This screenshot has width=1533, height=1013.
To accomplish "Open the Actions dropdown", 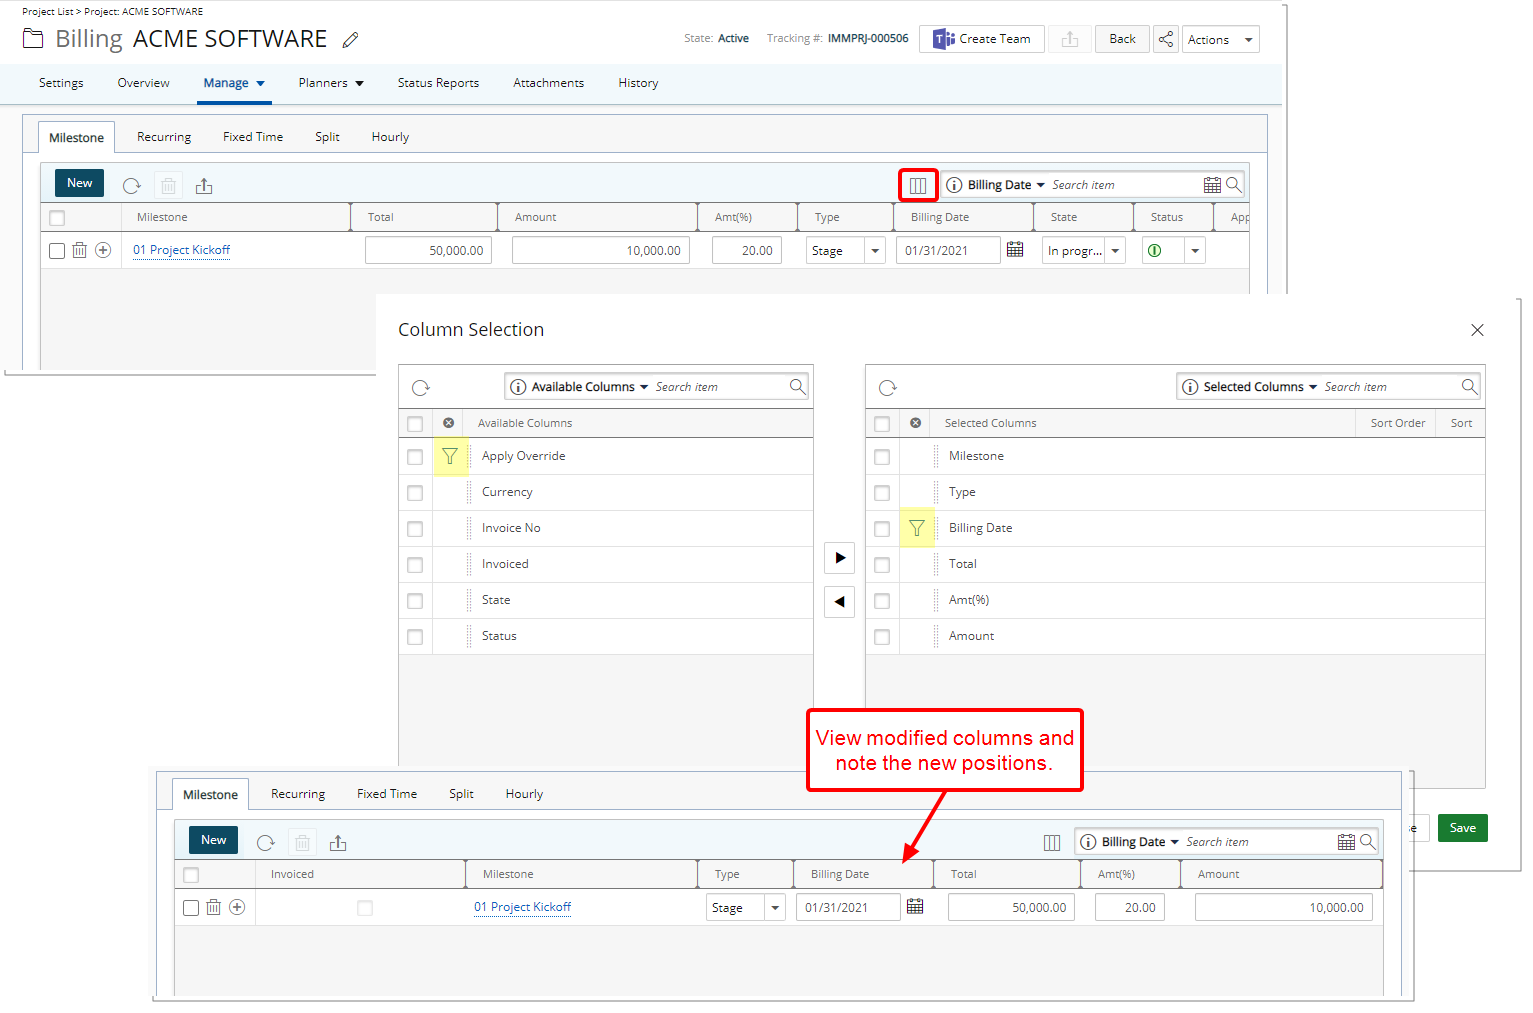I will (x=1220, y=40).
